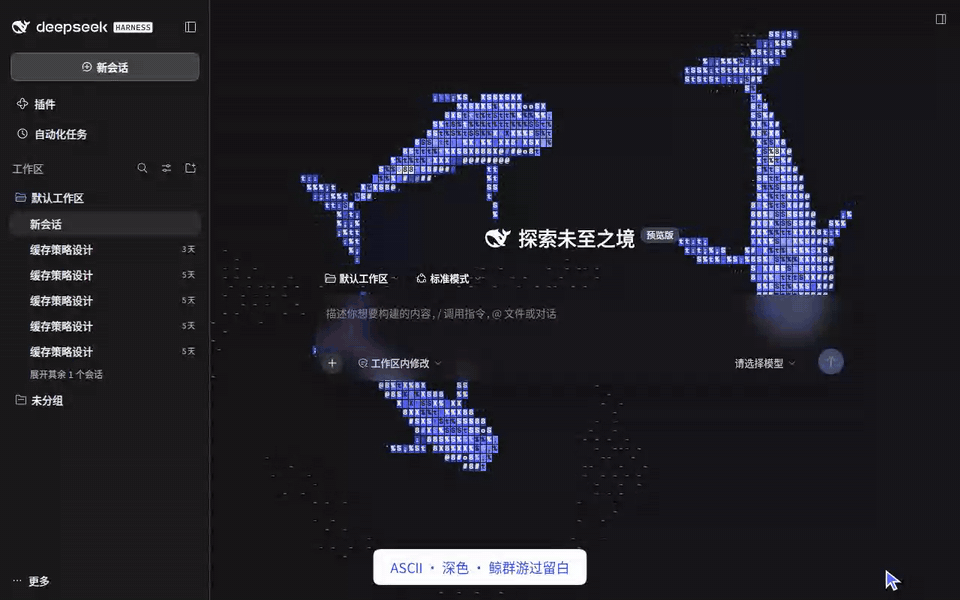Collapse the left sidebar panel icon
Screen dimensions: 960x600
pyautogui.click(x=190, y=27)
